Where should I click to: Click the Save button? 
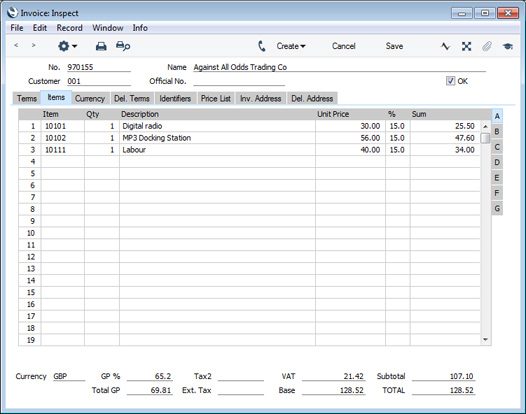click(x=394, y=46)
